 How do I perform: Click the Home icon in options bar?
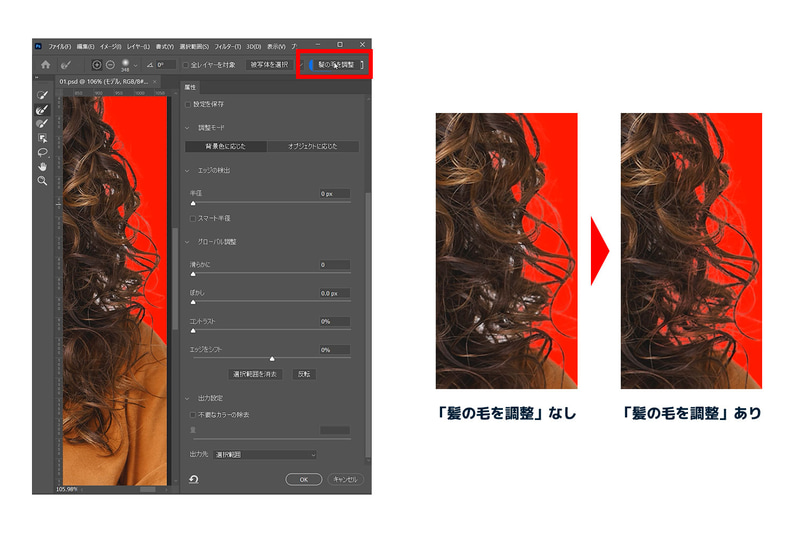[x=45, y=65]
